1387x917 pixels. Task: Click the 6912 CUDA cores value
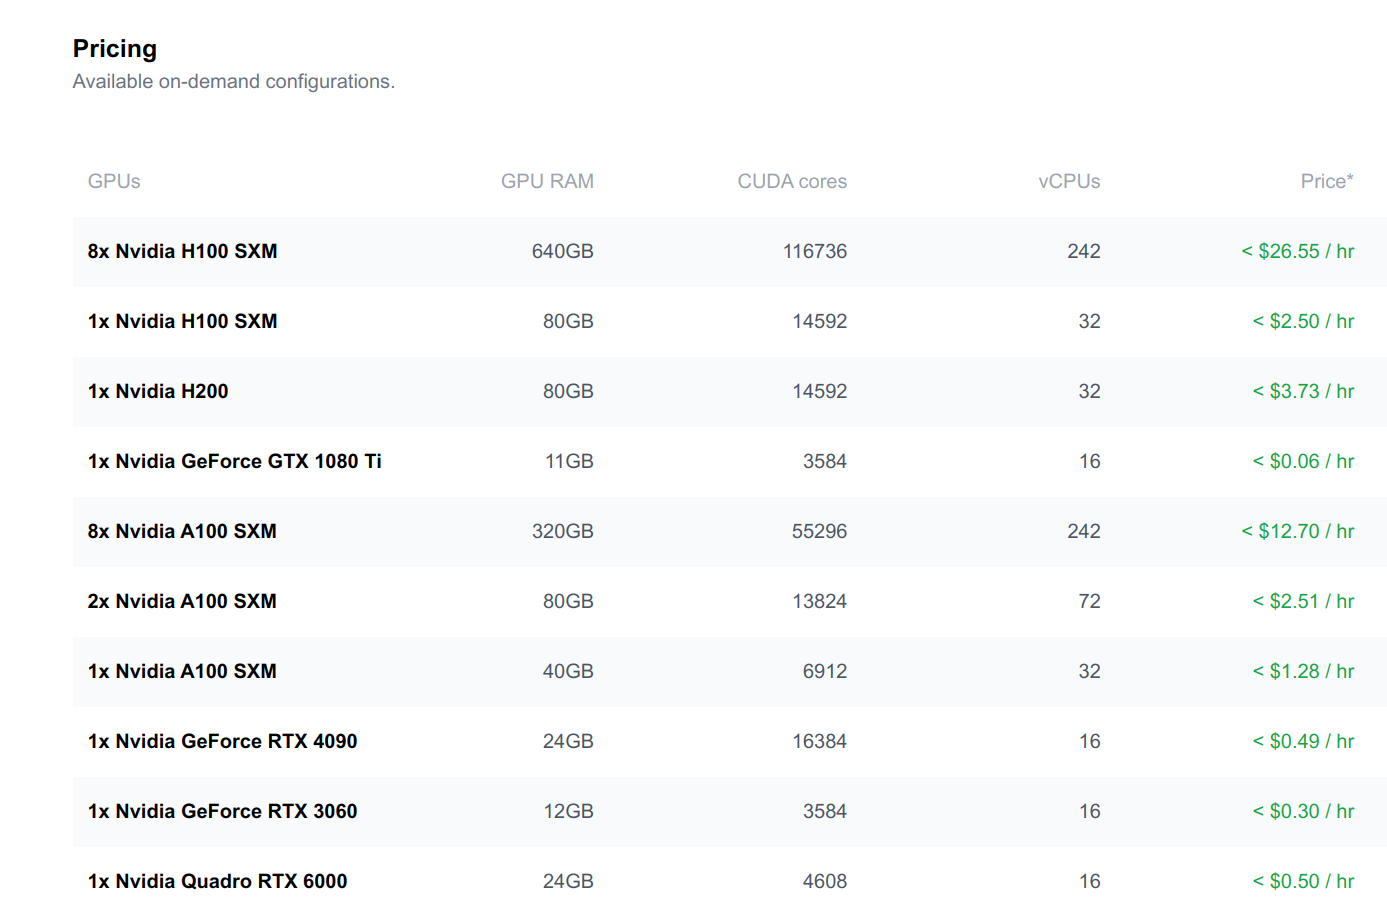tap(825, 671)
